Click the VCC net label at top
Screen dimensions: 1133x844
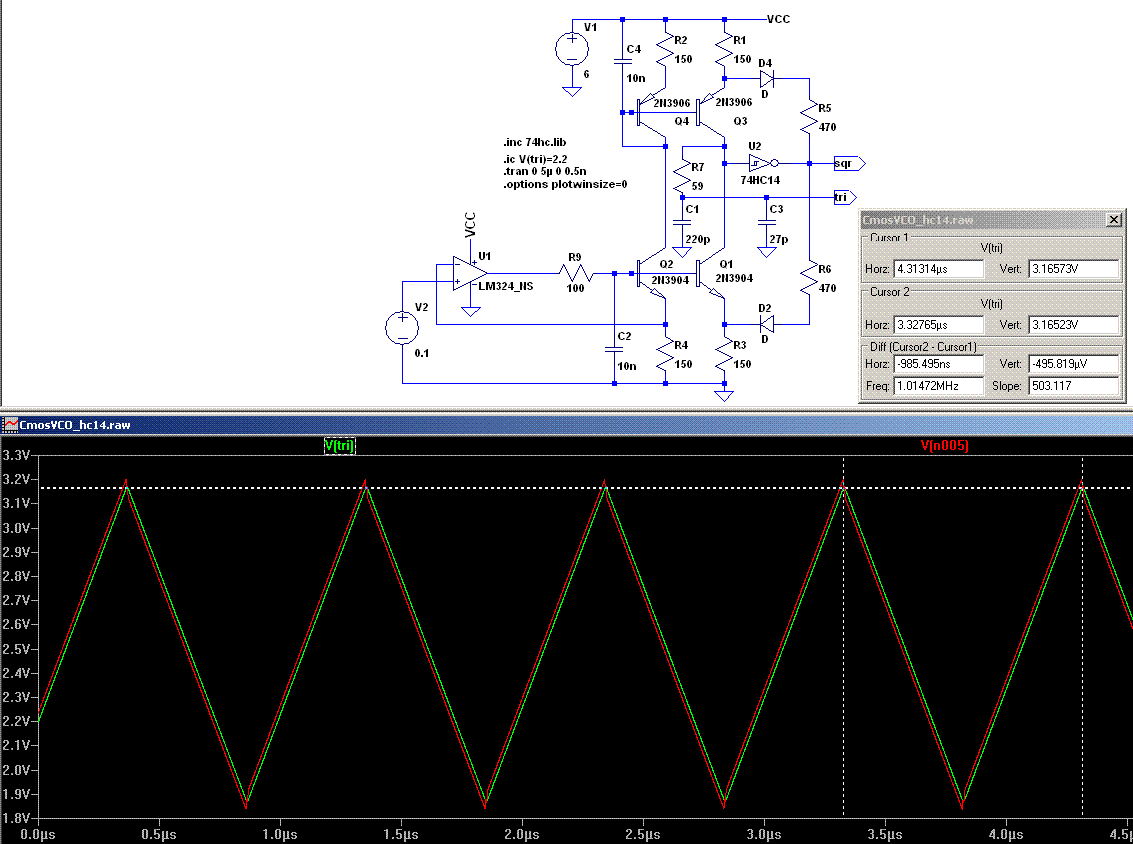coord(778,19)
